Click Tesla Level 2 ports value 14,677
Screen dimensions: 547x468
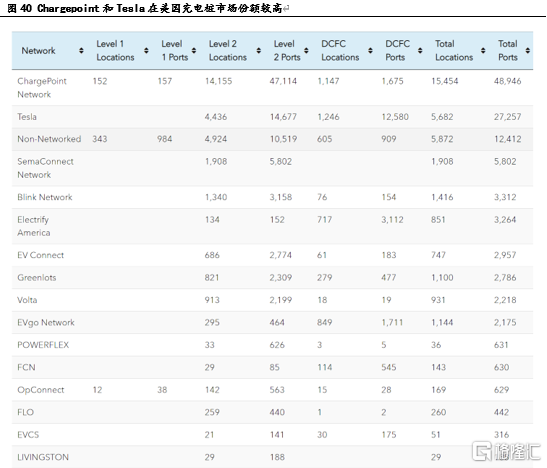tap(283, 116)
